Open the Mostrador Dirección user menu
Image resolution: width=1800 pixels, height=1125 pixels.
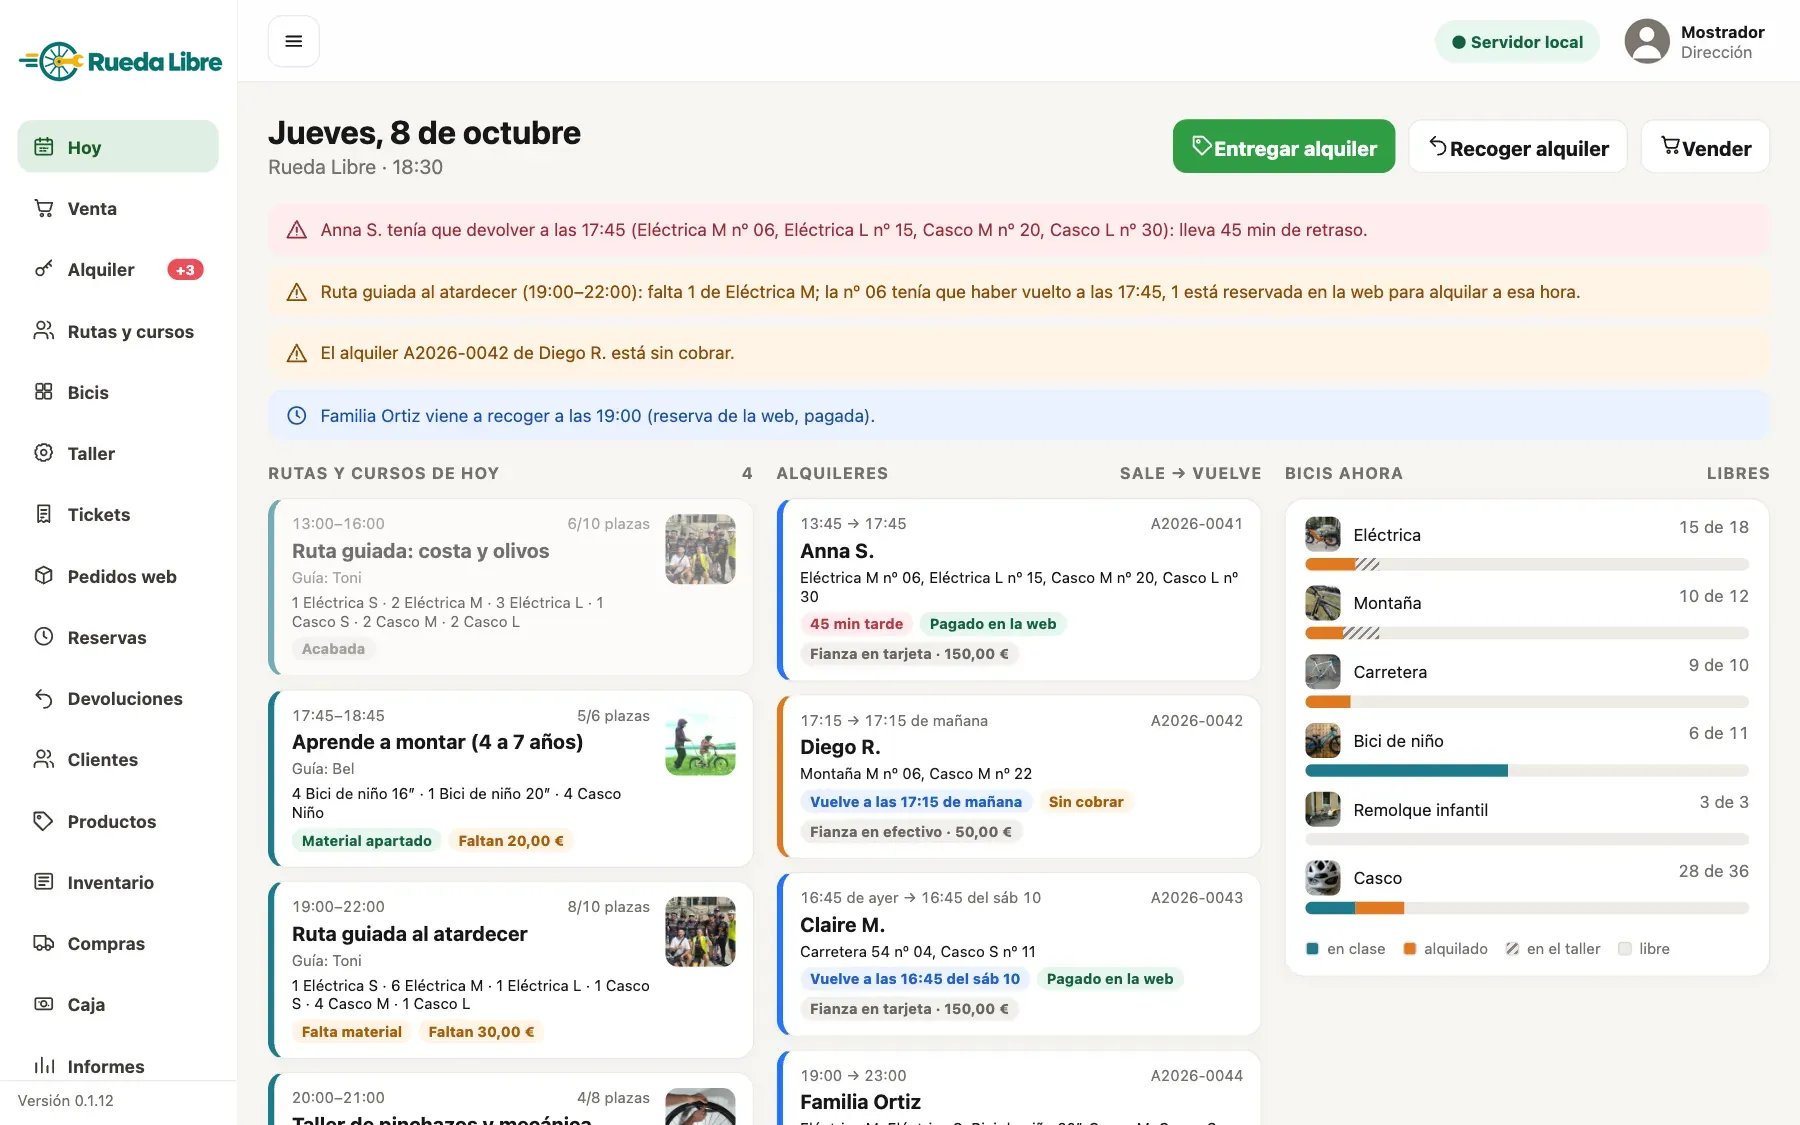(x=1696, y=41)
